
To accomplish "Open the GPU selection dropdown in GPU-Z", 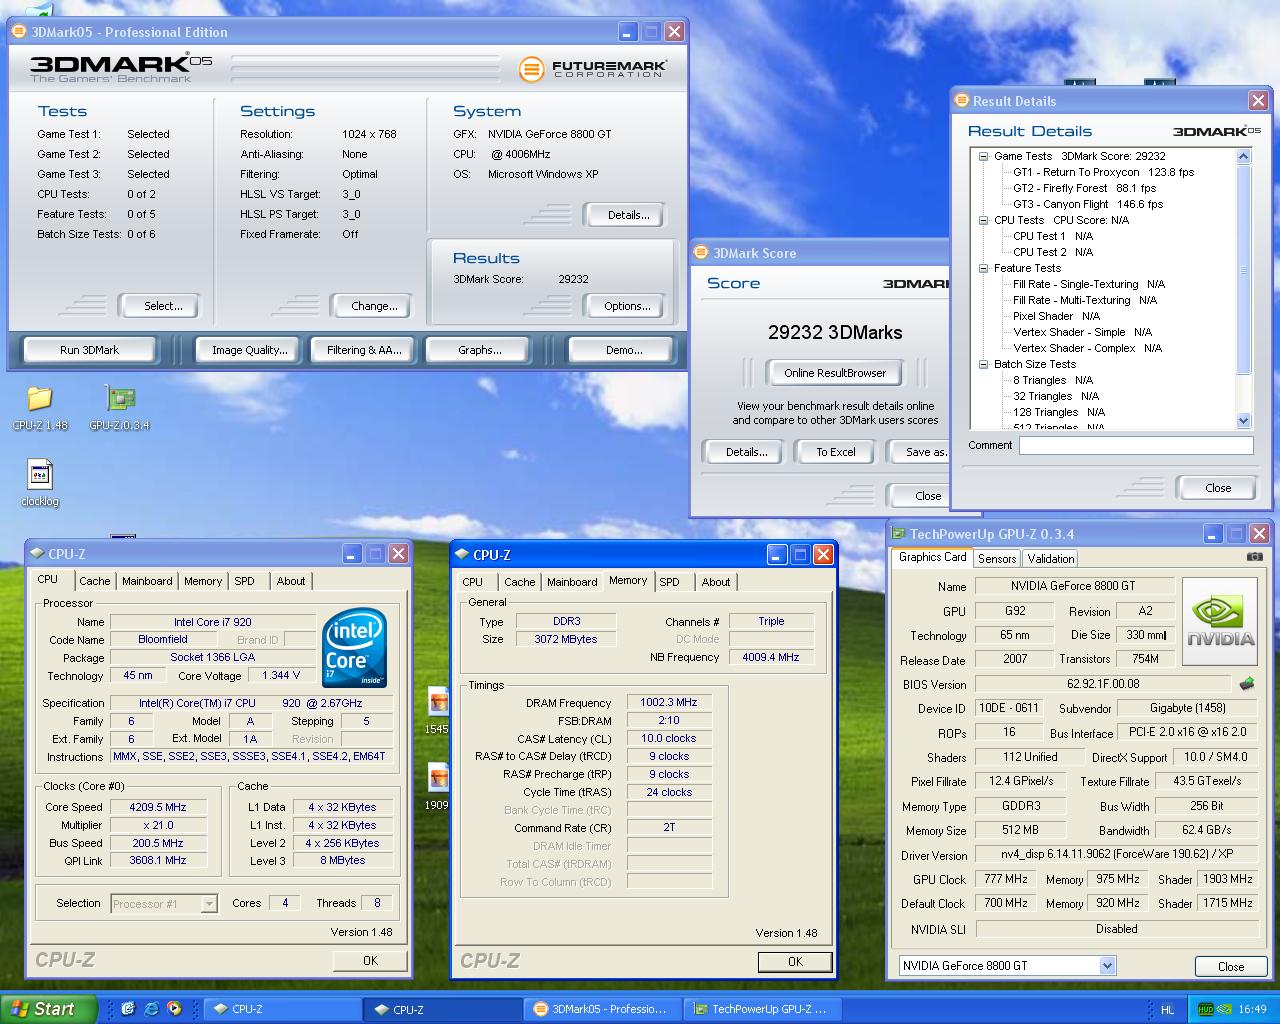I will point(1107,966).
